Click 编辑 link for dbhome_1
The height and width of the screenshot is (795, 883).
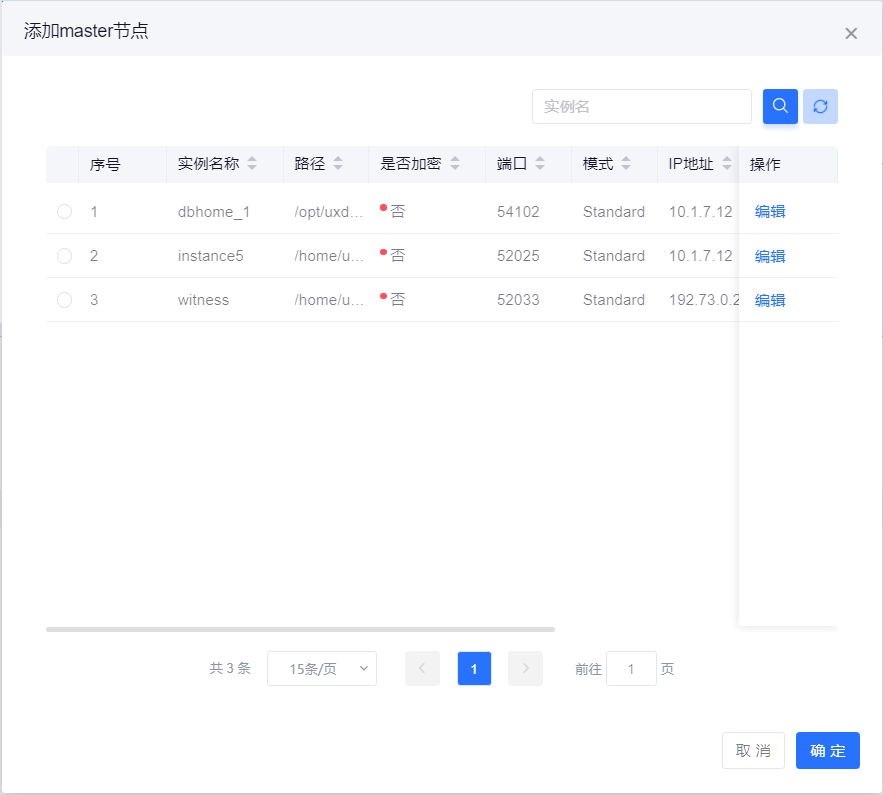[x=770, y=212]
